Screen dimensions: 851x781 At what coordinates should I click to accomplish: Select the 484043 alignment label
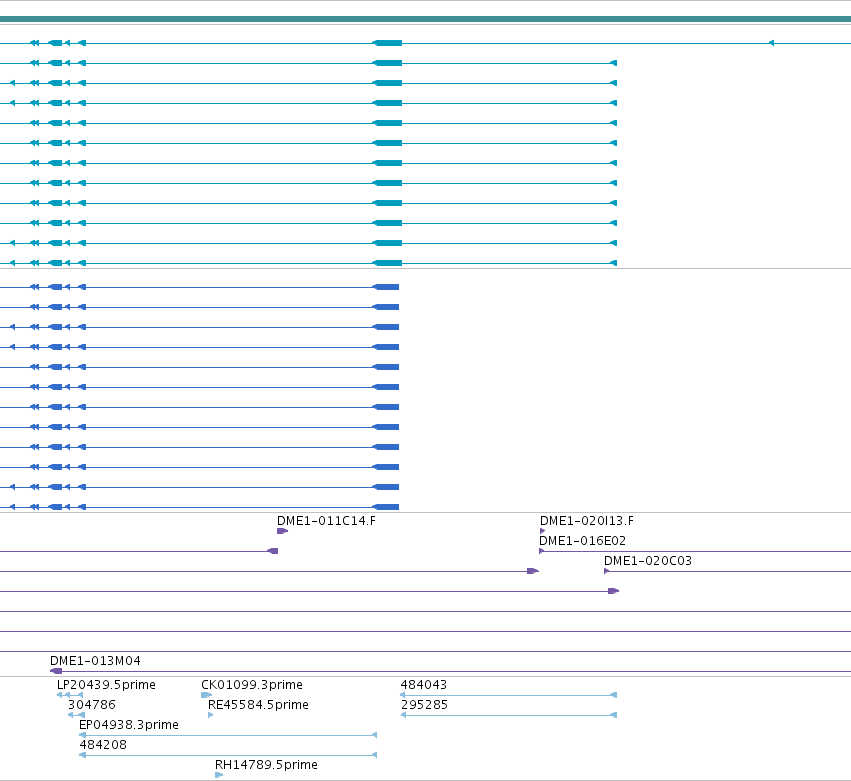[x=424, y=685]
